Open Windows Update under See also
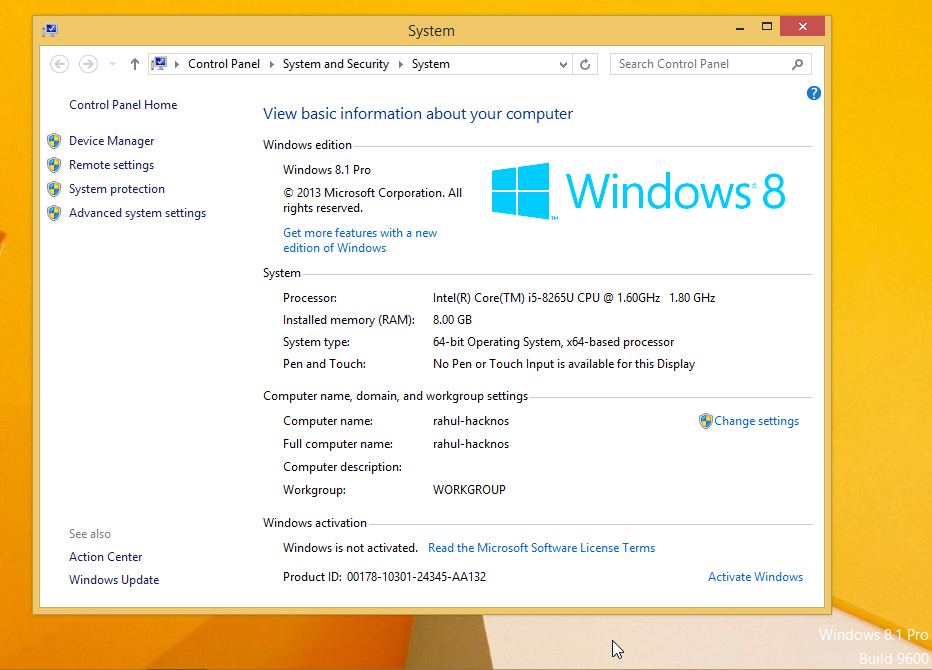 114,580
